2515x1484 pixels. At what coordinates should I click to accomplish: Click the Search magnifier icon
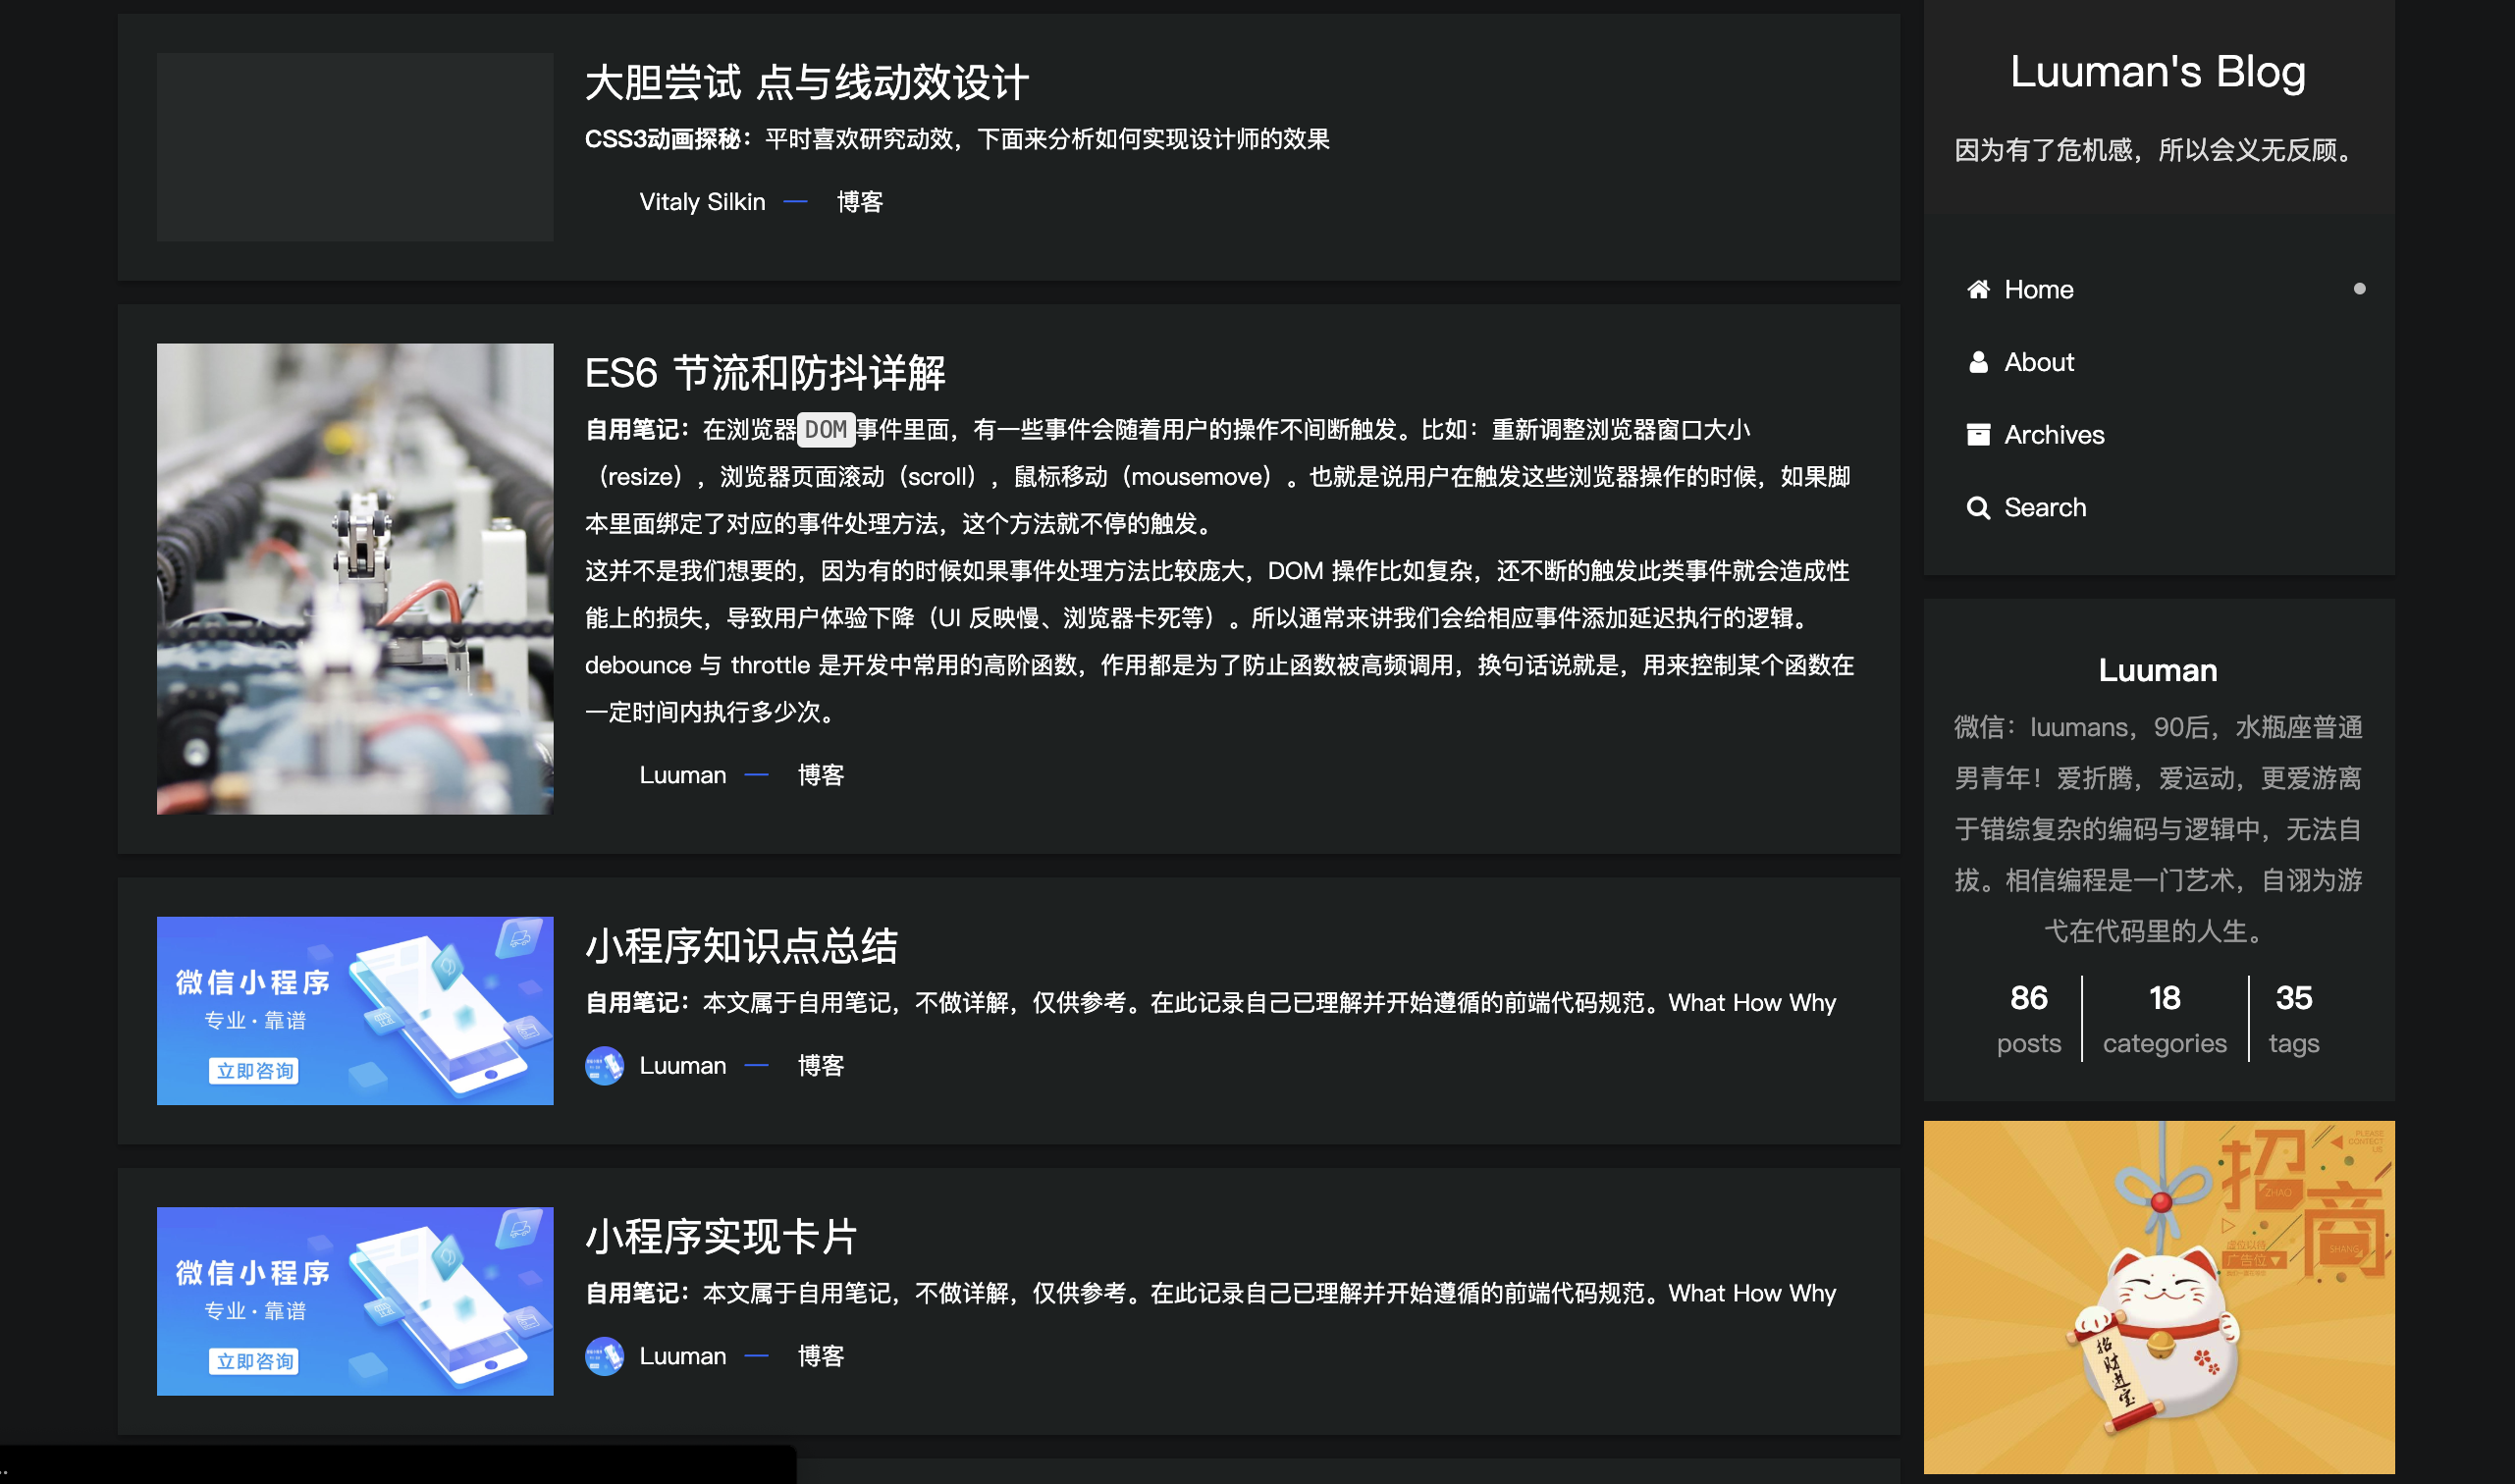point(1977,508)
